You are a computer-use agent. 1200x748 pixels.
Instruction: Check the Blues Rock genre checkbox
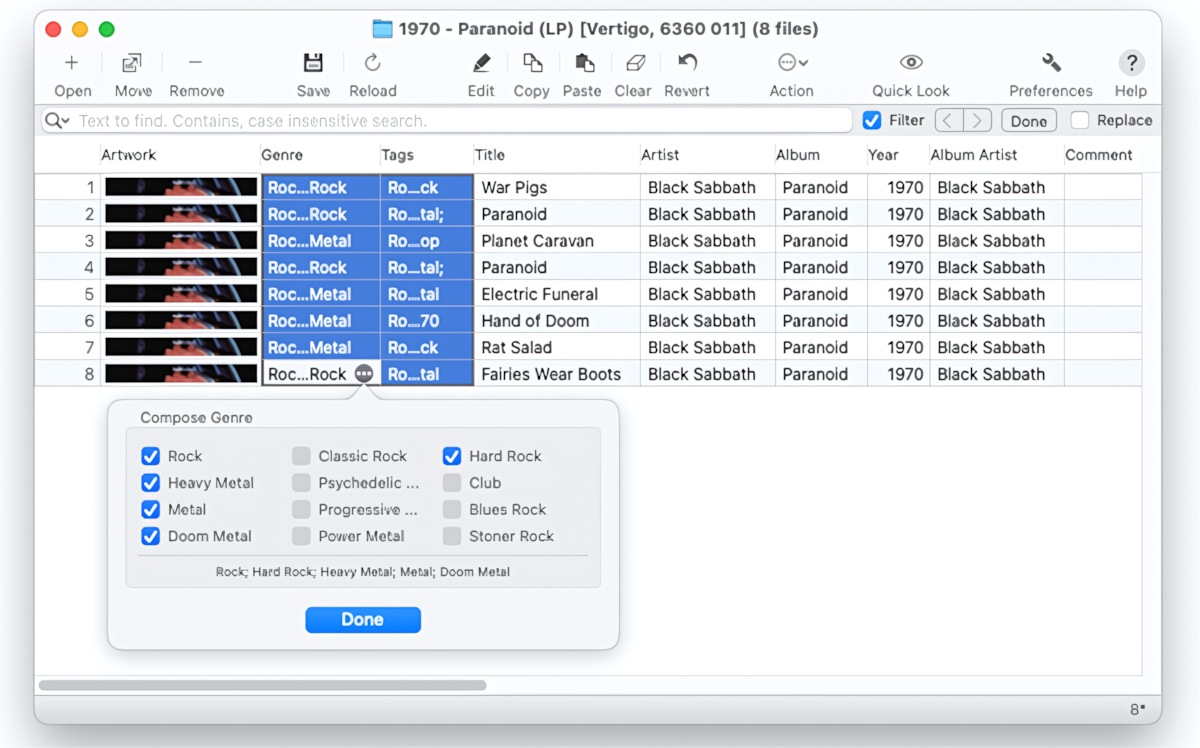click(452, 509)
